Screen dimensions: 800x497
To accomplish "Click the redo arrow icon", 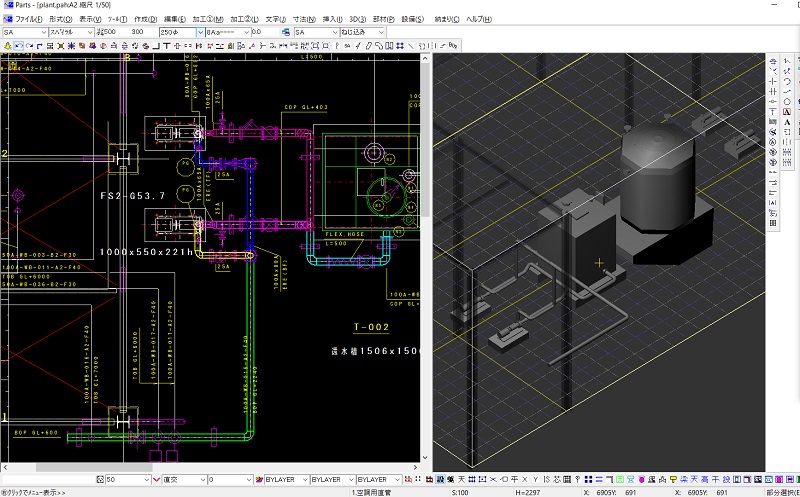I will point(29,46).
